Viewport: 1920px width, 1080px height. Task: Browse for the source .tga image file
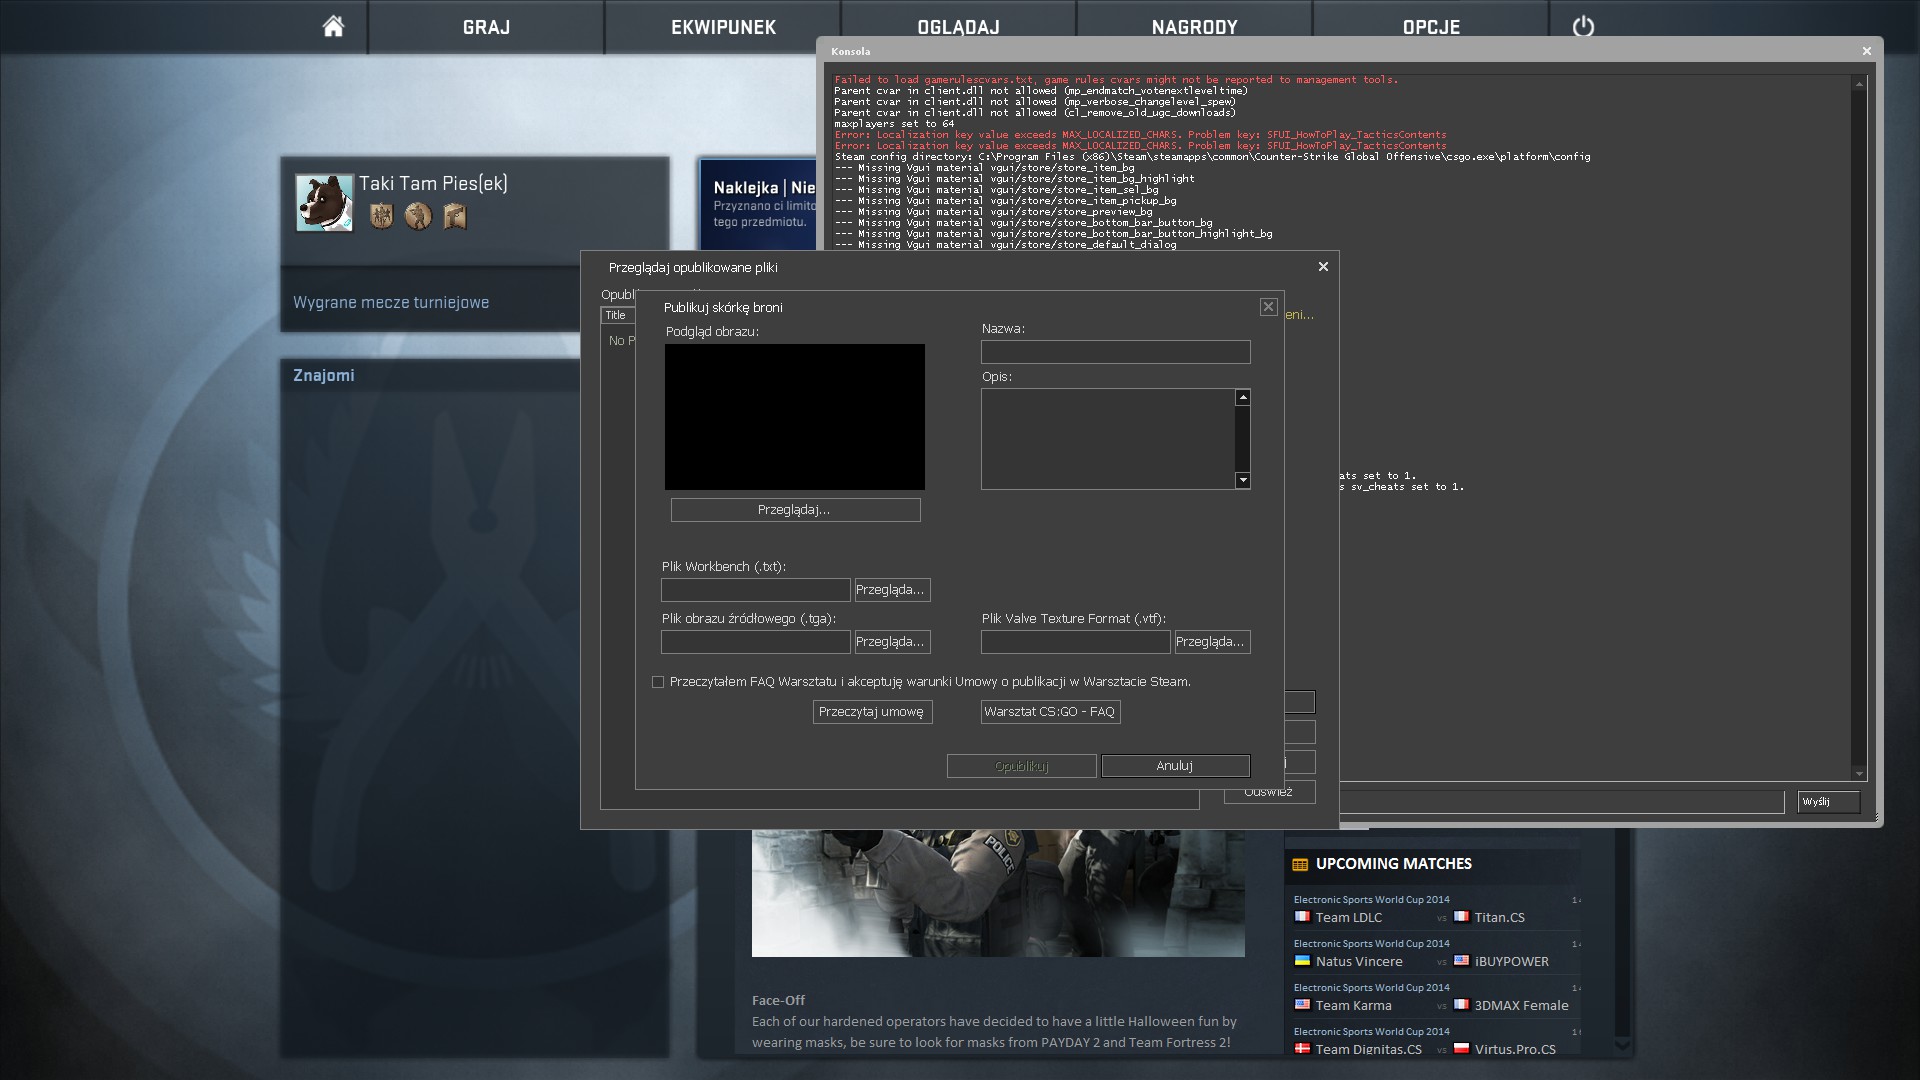pos(892,642)
